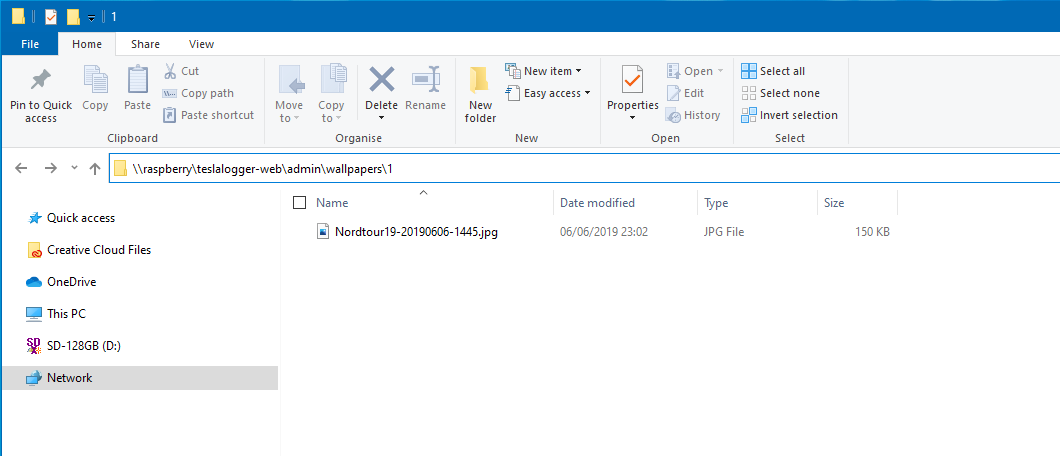Sort files by Date modified column
The width and height of the screenshot is (1060, 456).
[597, 203]
